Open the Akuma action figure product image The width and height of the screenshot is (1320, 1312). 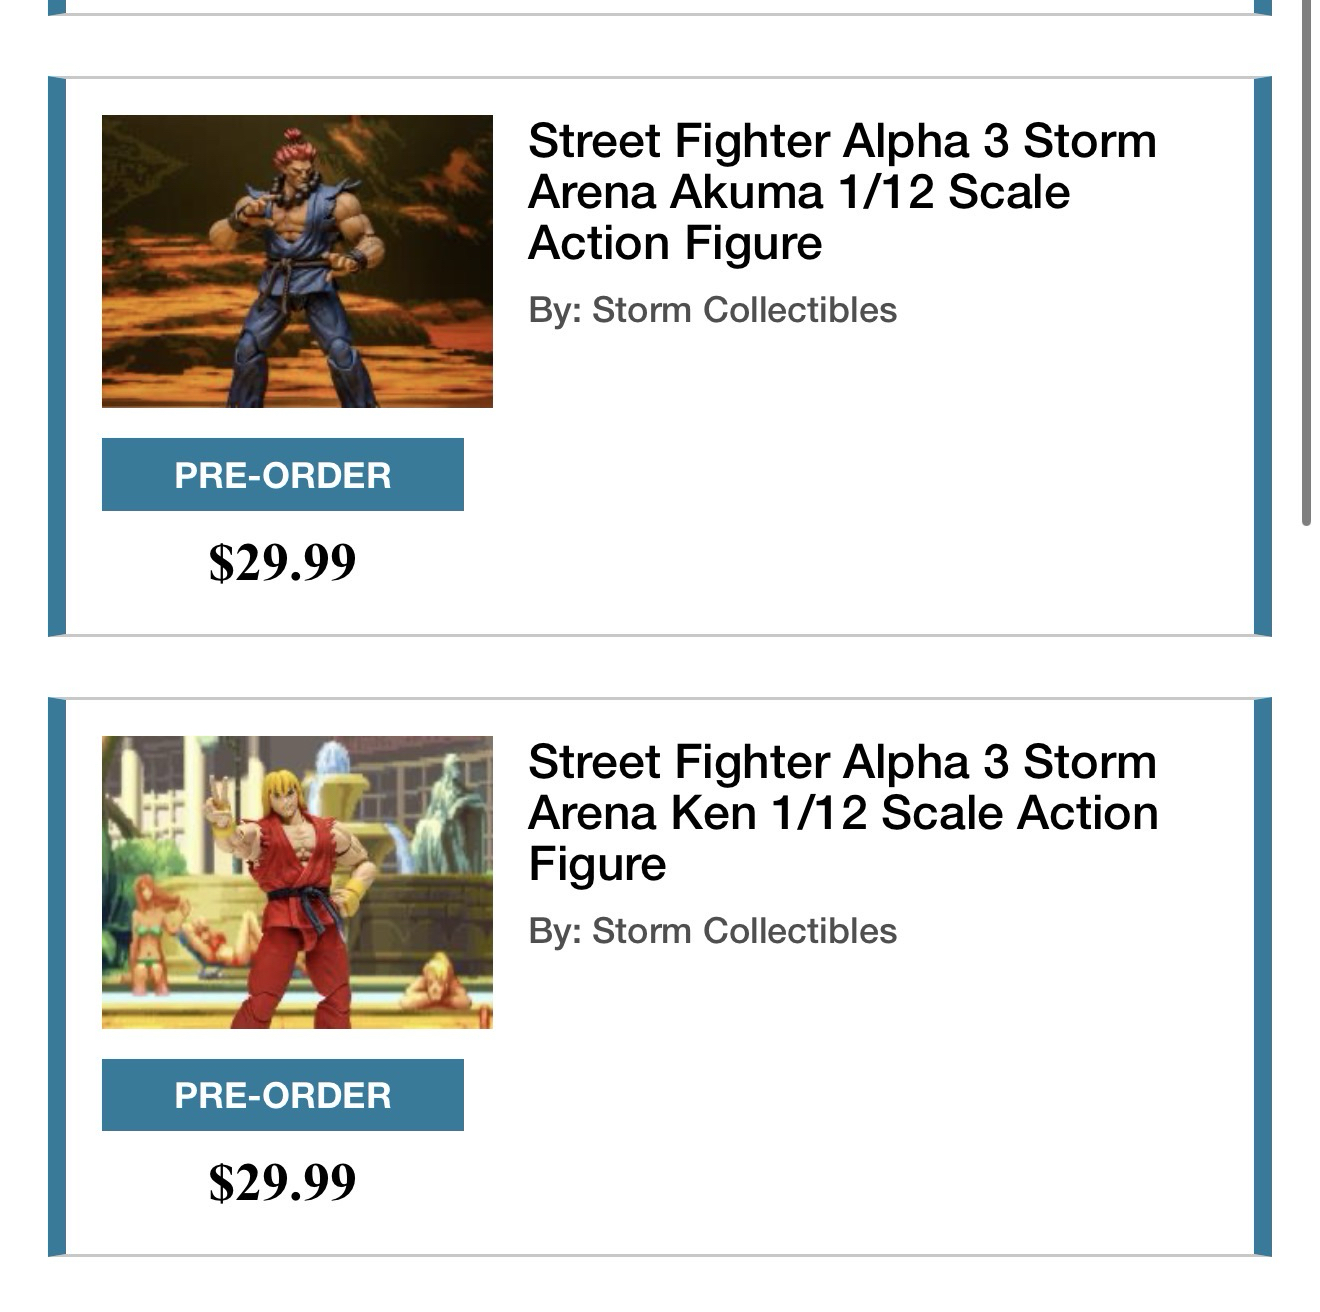tap(297, 261)
